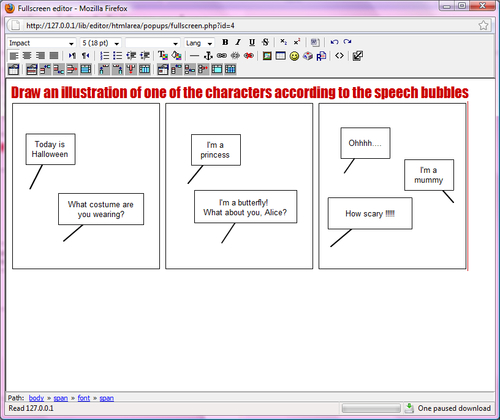The image size is (500, 420).
Task: Toggle Underline formatting
Action: (252, 42)
